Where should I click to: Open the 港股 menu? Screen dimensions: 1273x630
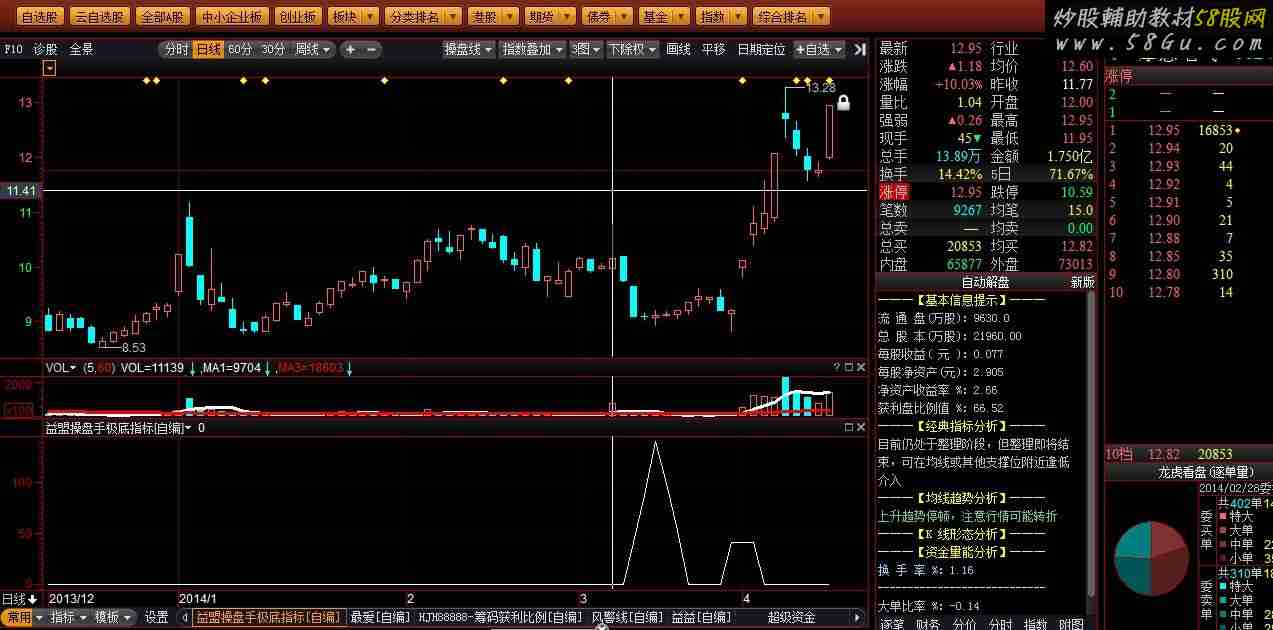coord(494,17)
